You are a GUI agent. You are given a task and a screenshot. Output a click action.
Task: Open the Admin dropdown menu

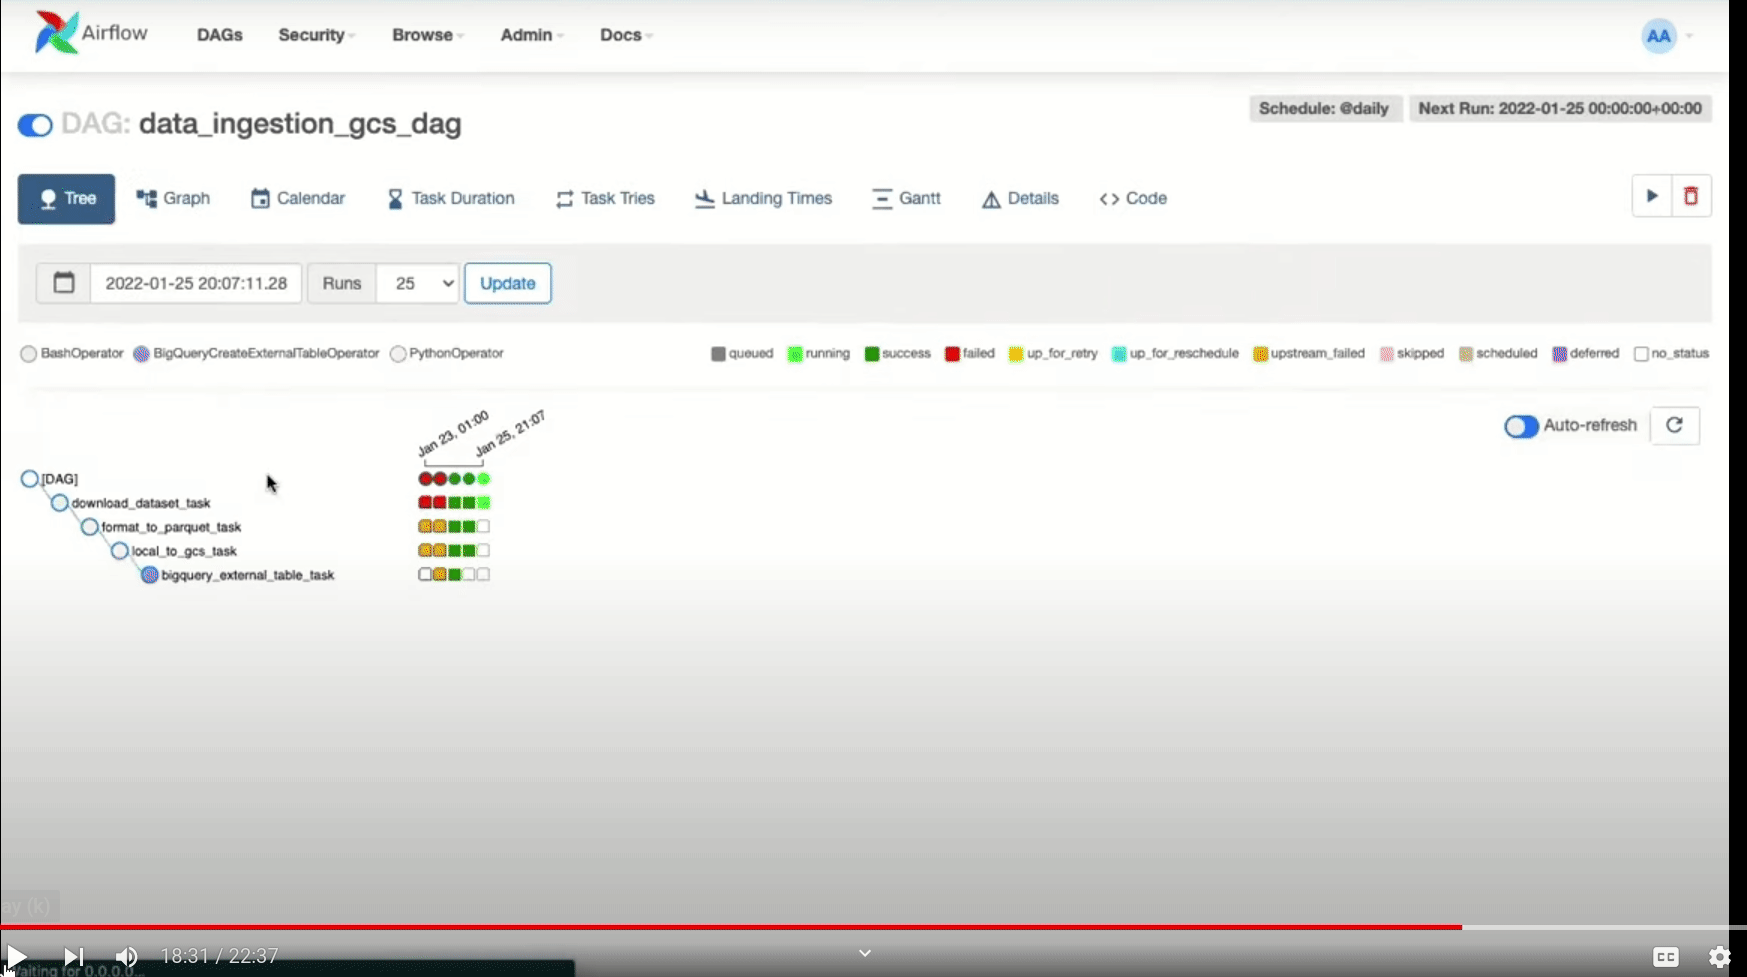click(531, 35)
